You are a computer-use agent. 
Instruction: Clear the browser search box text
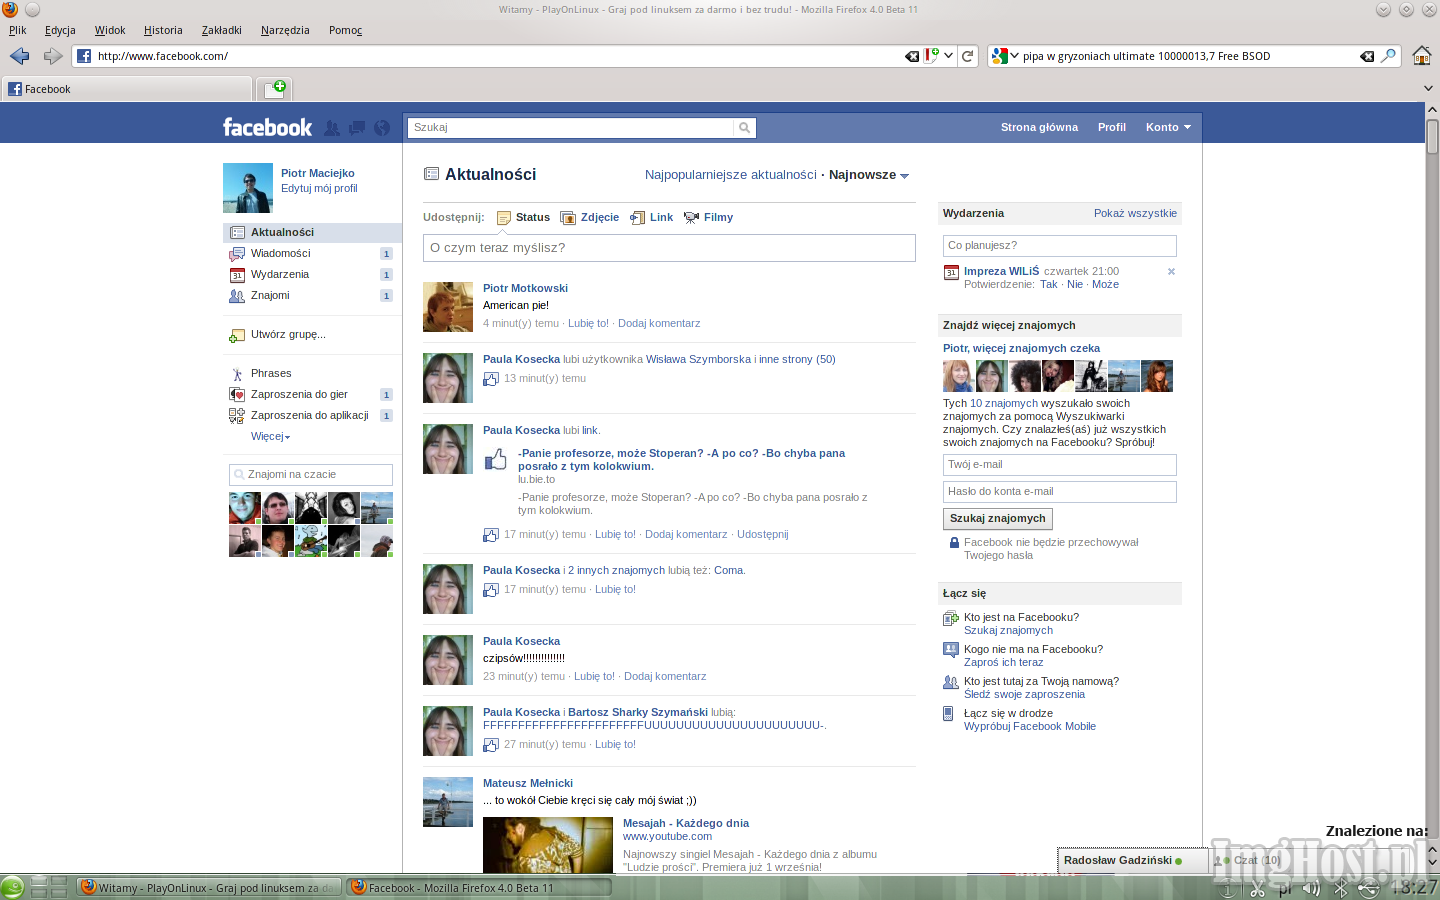click(1367, 57)
